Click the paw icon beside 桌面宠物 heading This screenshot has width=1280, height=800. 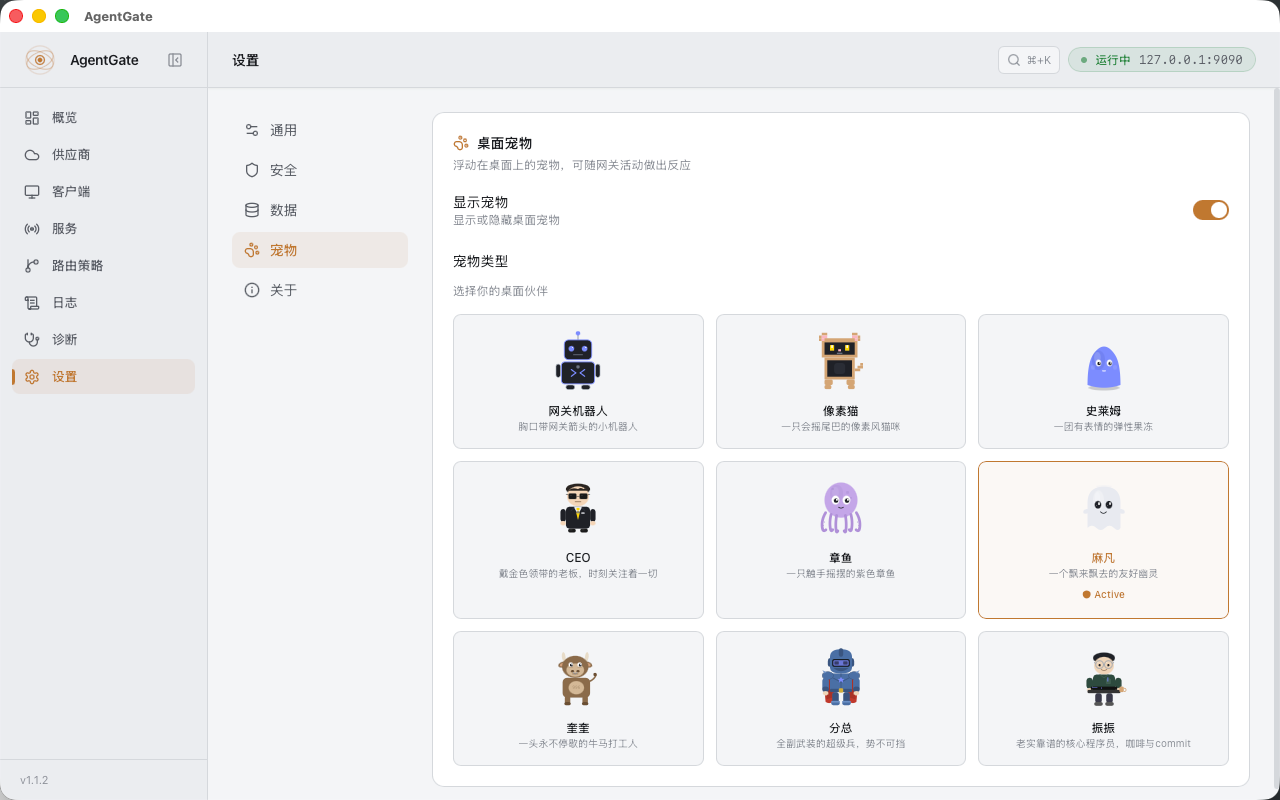(x=461, y=143)
